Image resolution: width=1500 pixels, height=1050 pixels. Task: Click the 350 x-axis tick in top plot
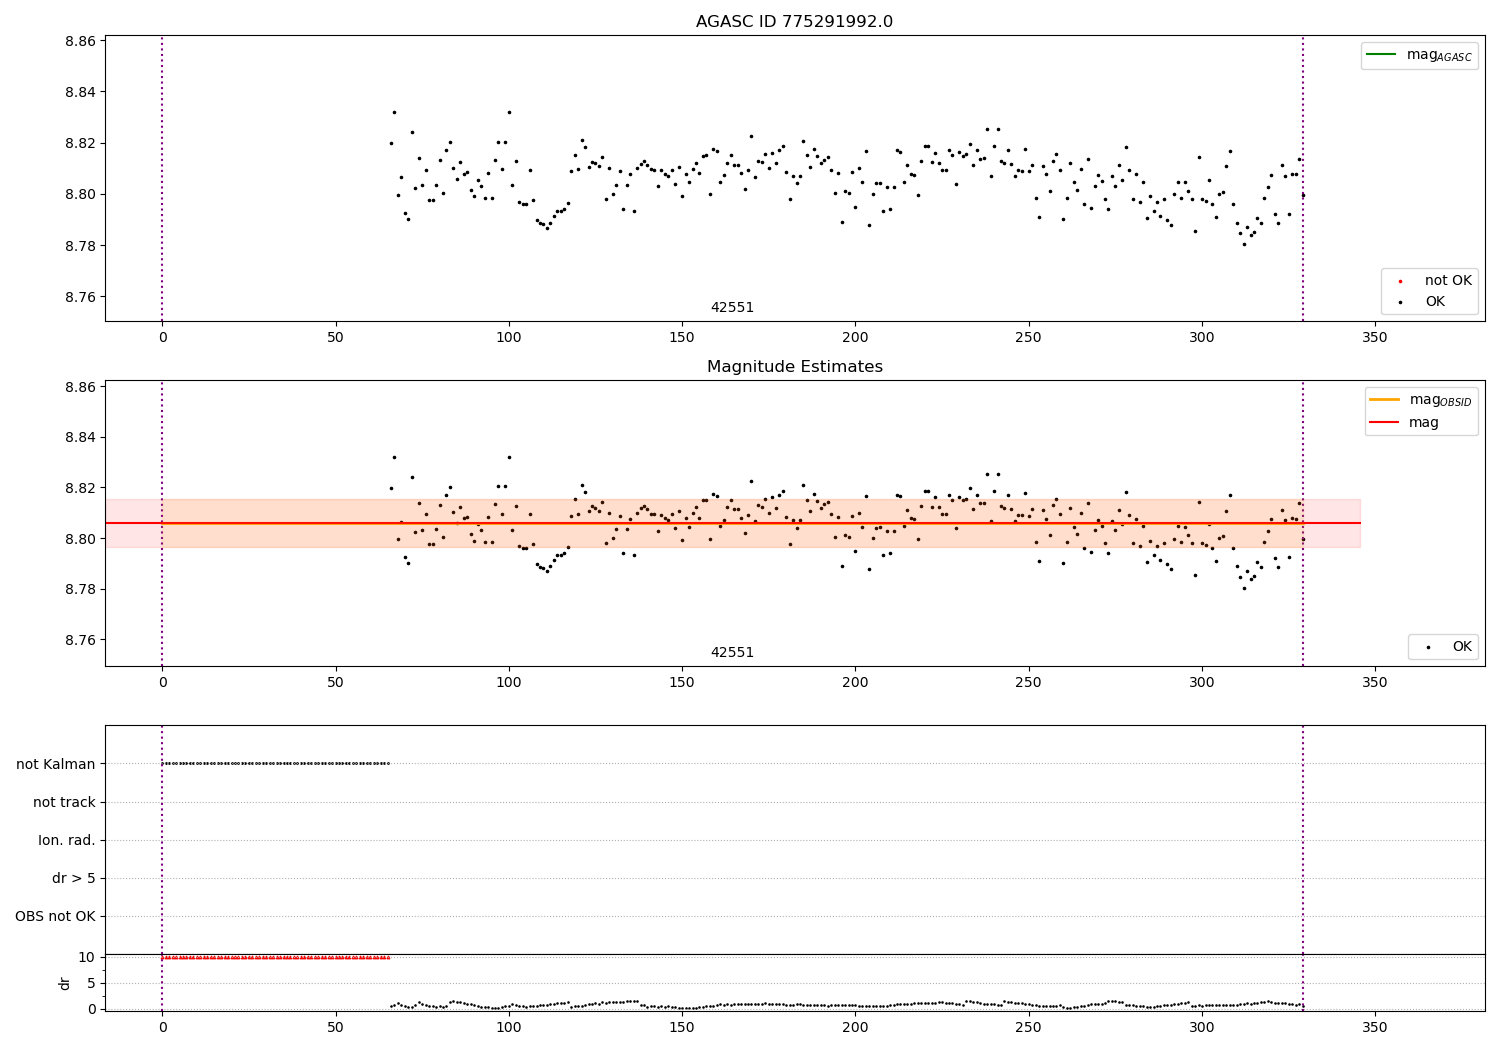pos(1375,338)
